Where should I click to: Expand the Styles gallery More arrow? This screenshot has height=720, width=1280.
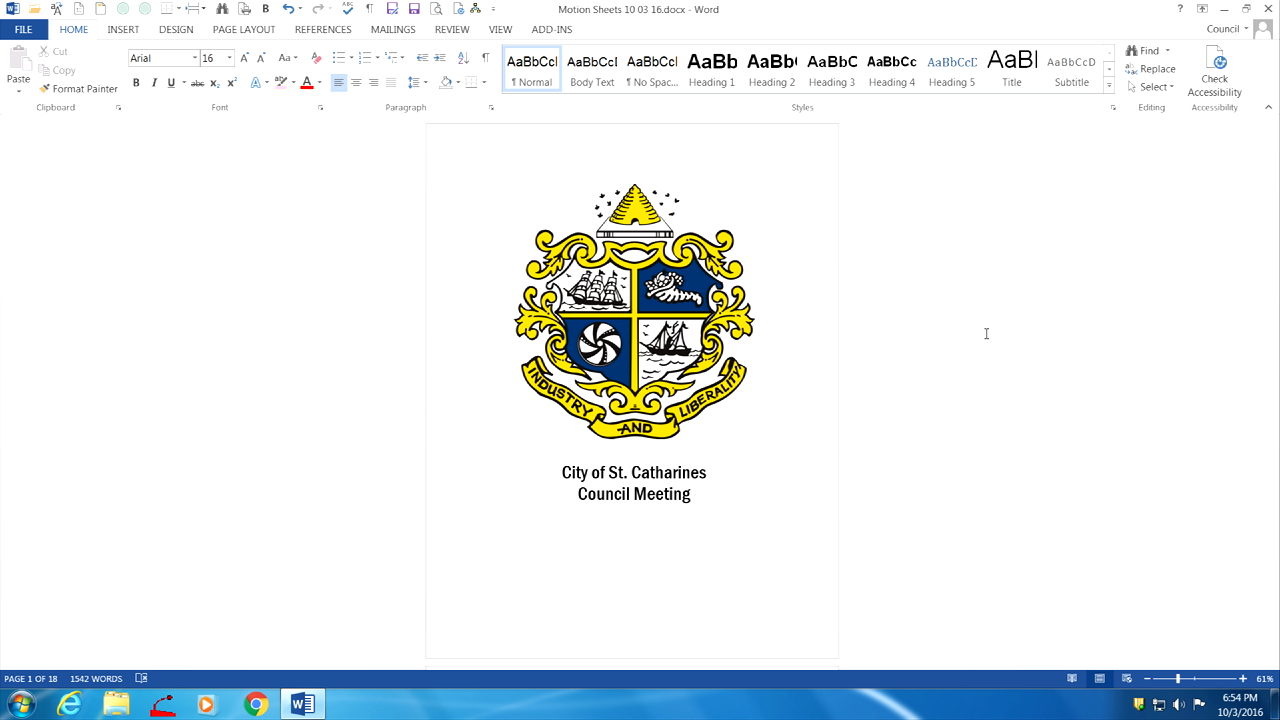click(x=1109, y=86)
